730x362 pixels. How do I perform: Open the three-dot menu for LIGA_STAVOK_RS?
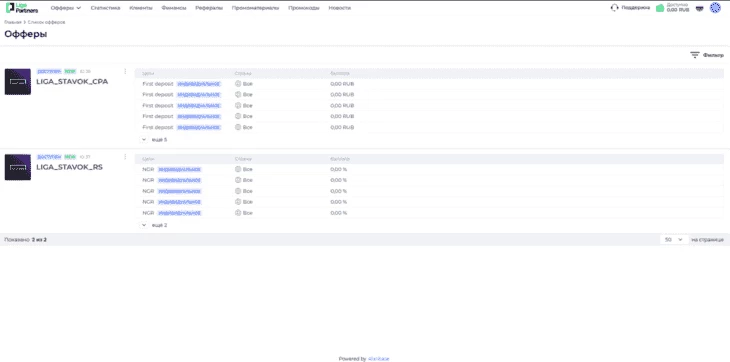click(x=125, y=157)
